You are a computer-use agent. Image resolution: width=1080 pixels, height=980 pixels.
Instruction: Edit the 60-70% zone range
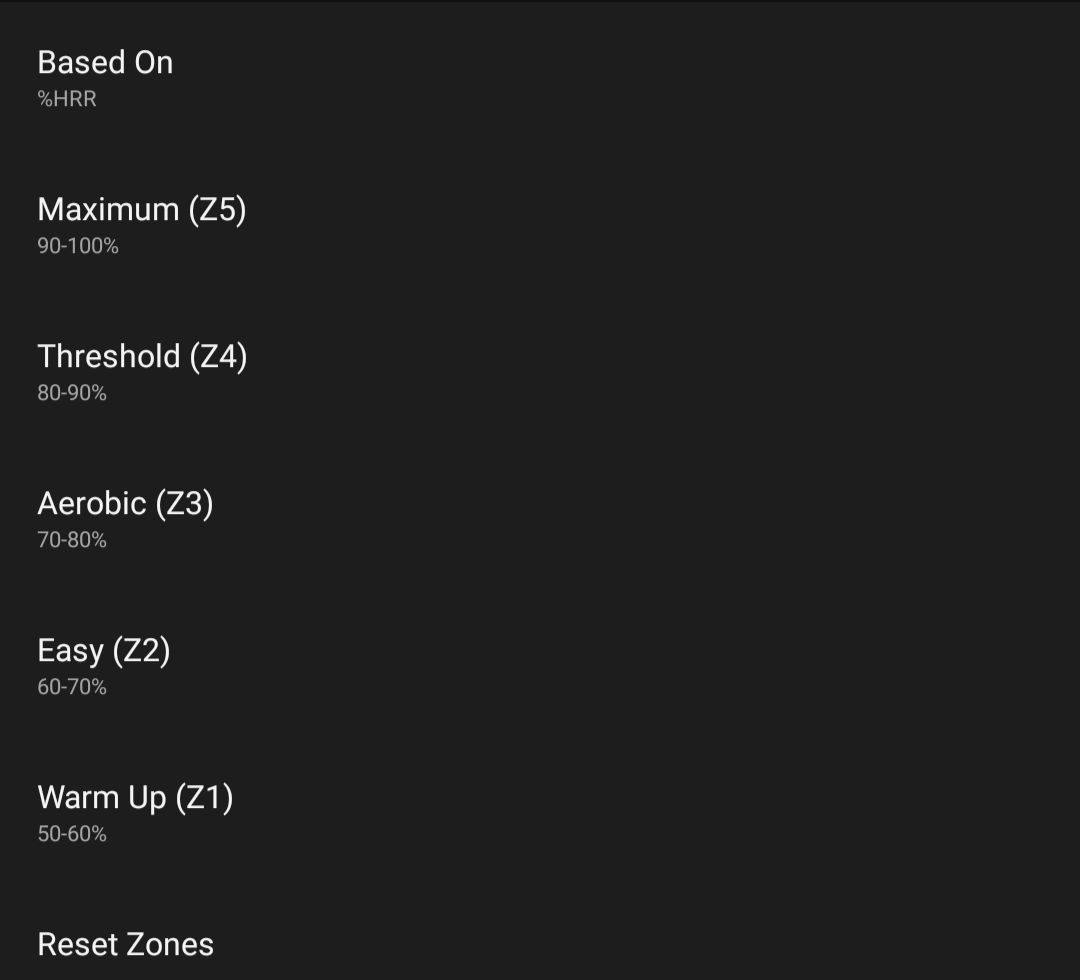tap(72, 687)
